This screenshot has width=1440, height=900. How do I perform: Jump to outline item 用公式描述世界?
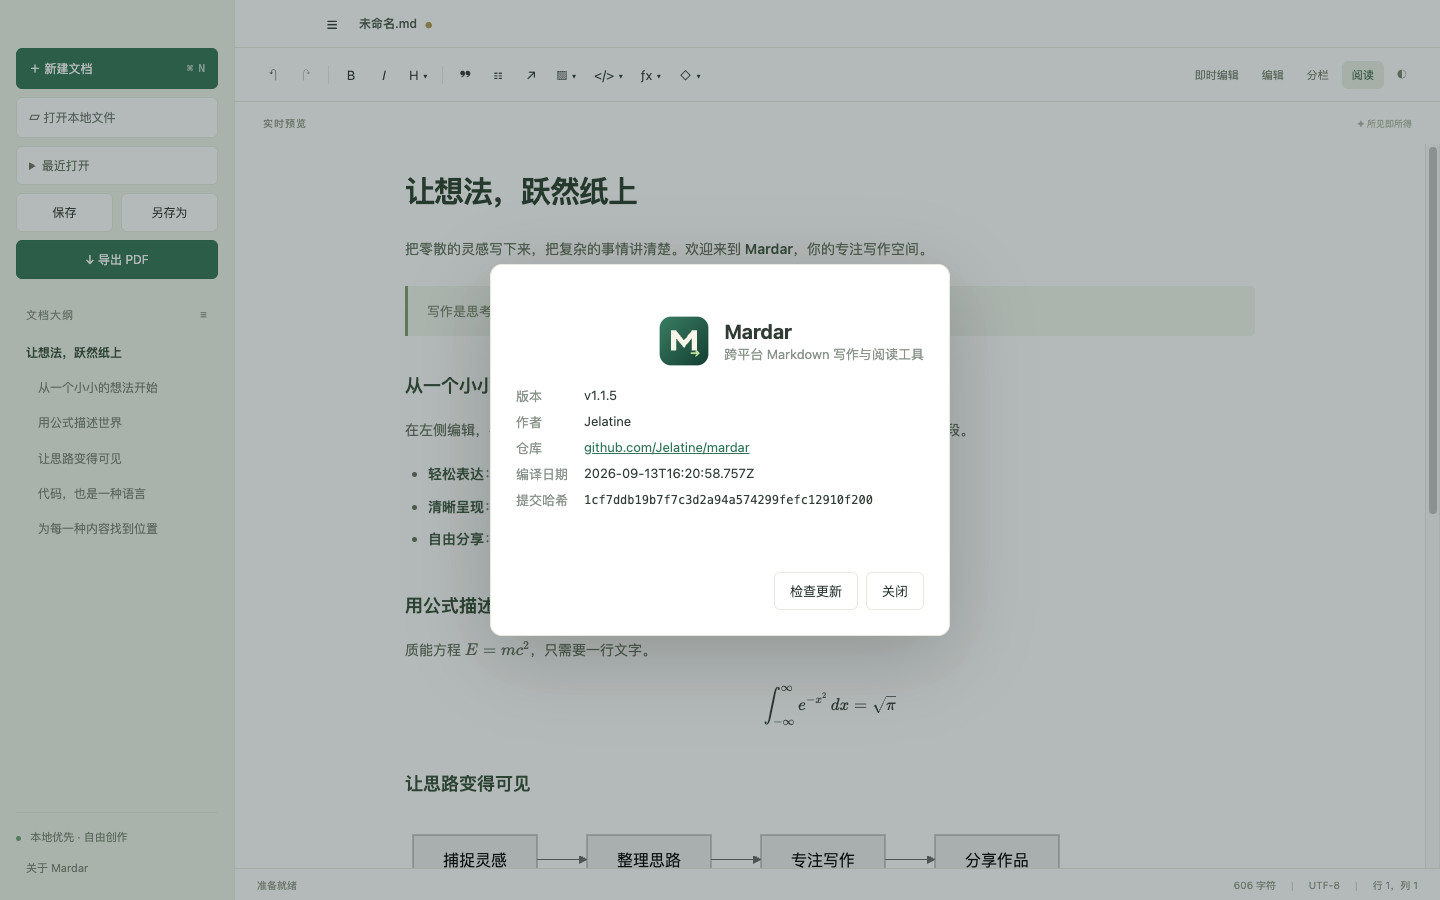tap(80, 422)
